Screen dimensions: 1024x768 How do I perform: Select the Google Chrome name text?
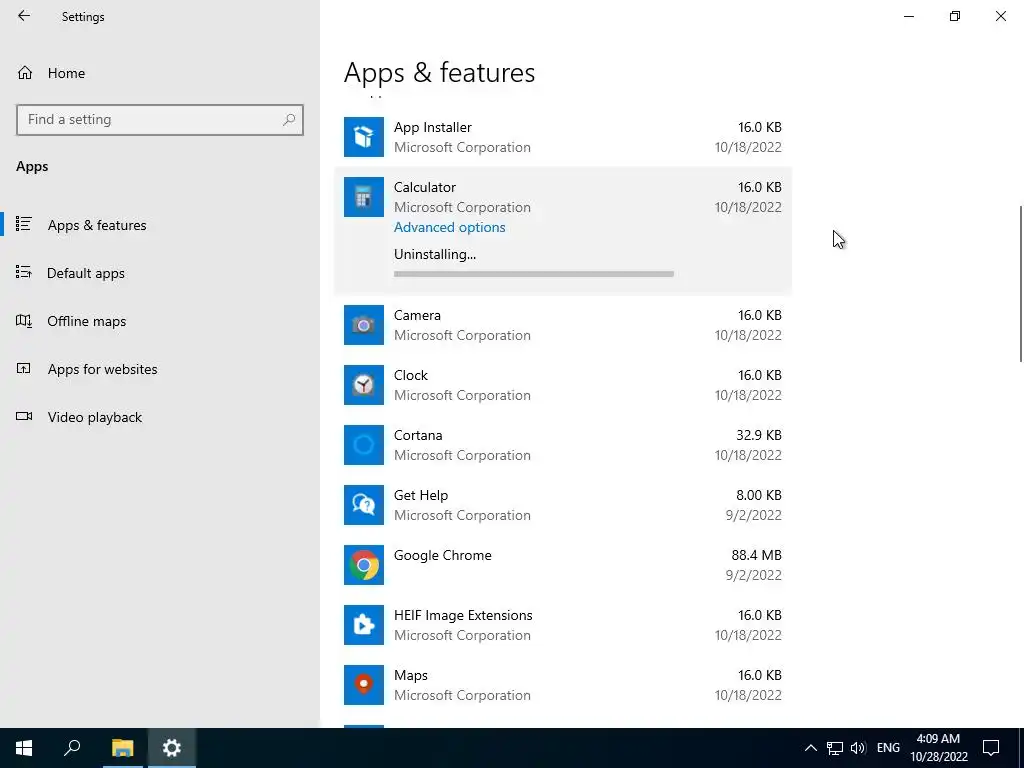(x=443, y=556)
